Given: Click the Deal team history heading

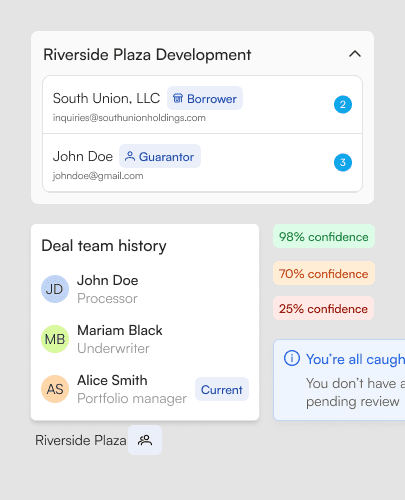Looking at the screenshot, I should (x=104, y=246).
